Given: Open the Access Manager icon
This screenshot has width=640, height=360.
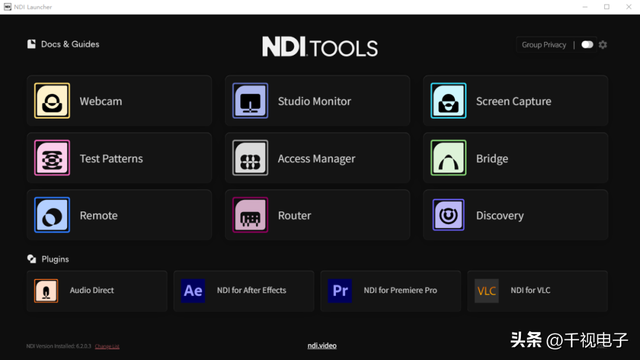Looking at the screenshot, I should [250, 158].
